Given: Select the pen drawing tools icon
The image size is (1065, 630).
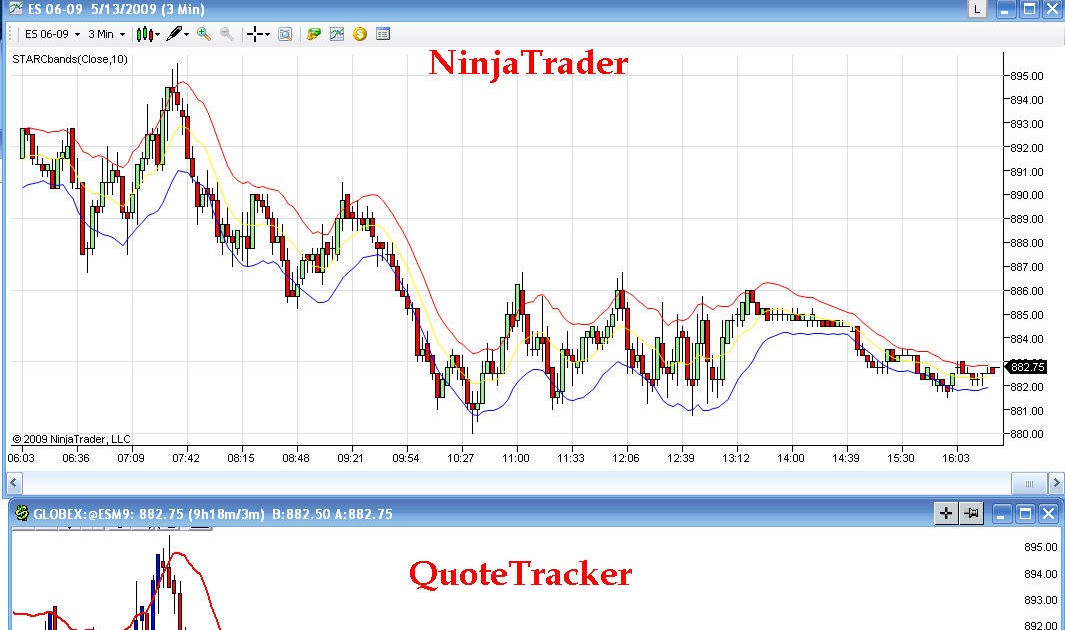Looking at the screenshot, I should pyautogui.click(x=174, y=34).
